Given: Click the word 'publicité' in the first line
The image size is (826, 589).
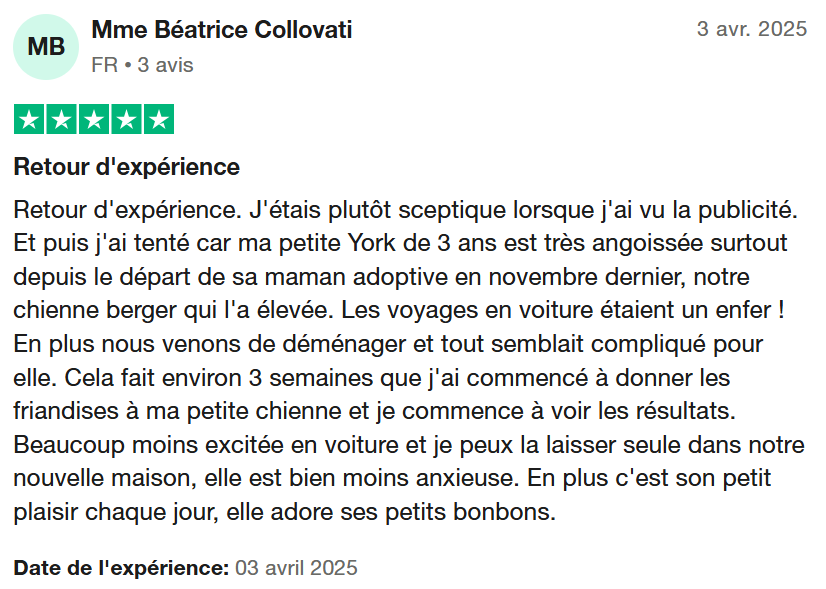Looking at the screenshot, I should tap(748, 210).
